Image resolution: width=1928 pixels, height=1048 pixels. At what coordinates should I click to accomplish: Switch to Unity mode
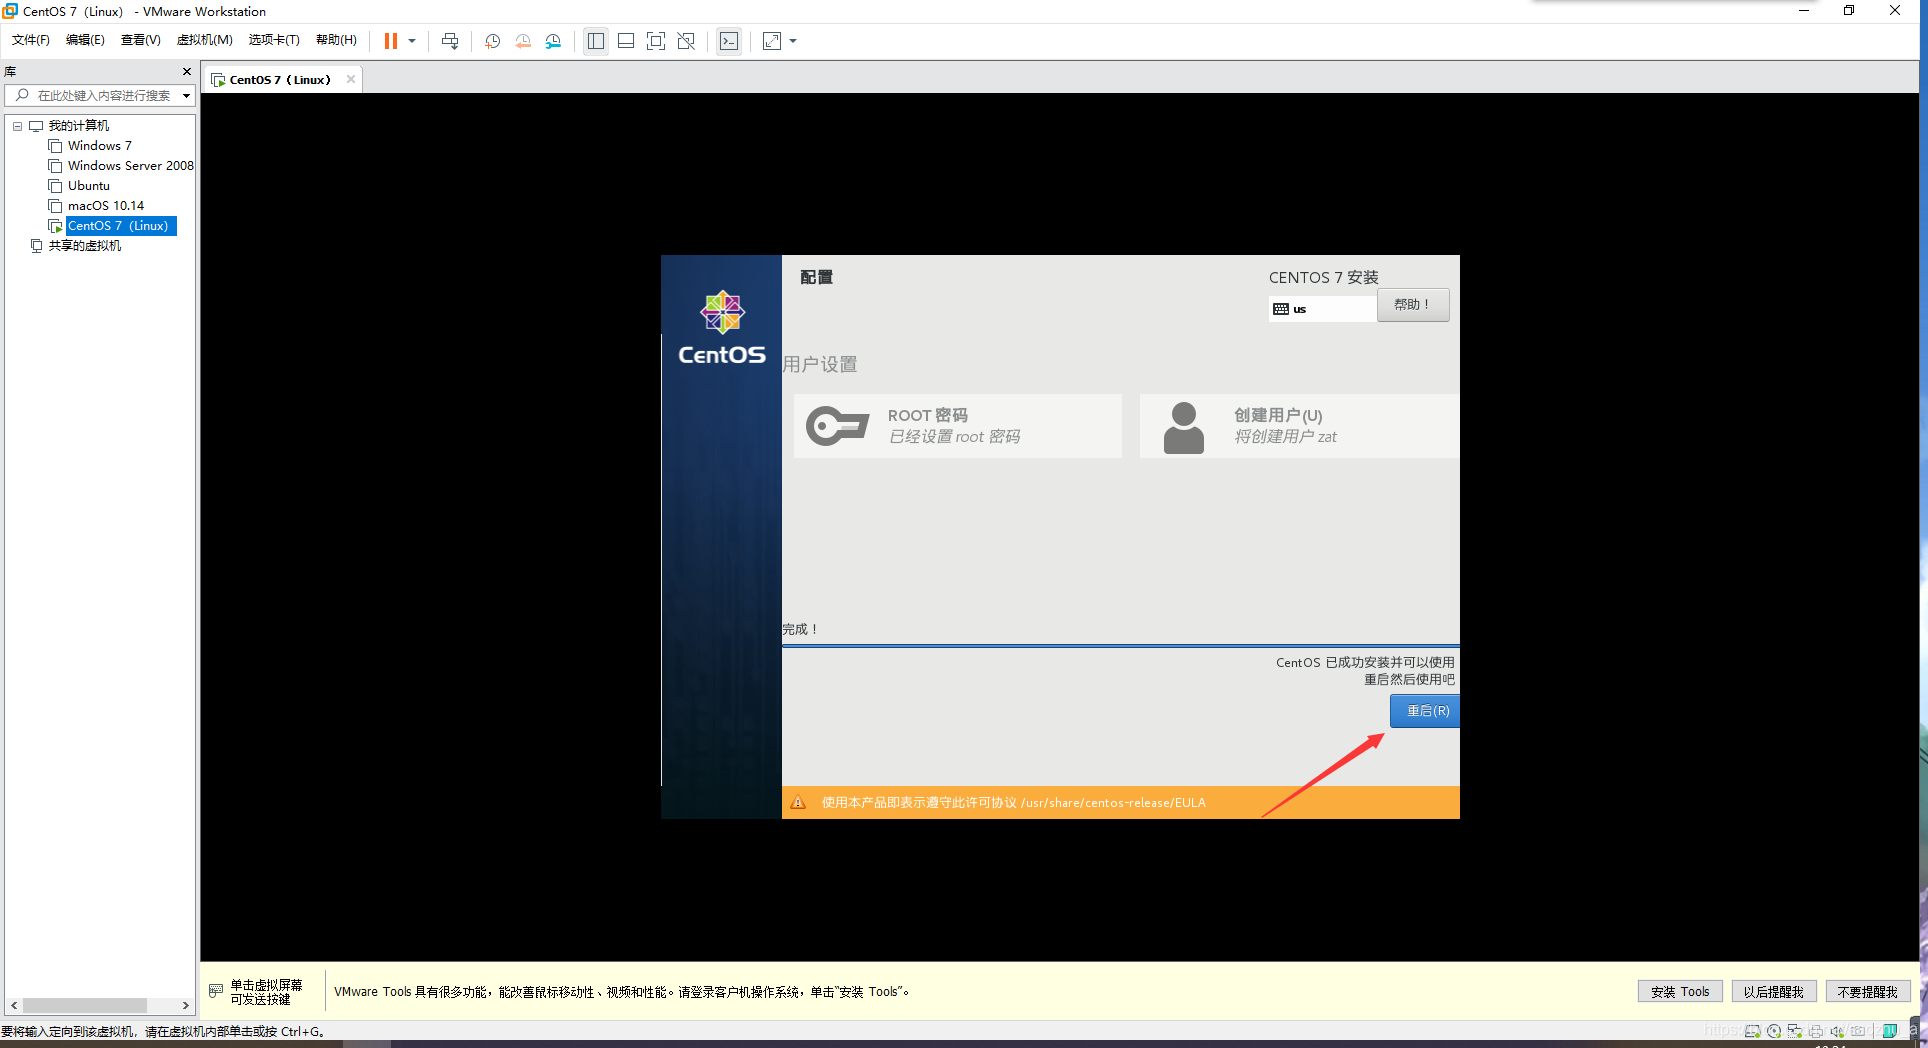point(686,41)
